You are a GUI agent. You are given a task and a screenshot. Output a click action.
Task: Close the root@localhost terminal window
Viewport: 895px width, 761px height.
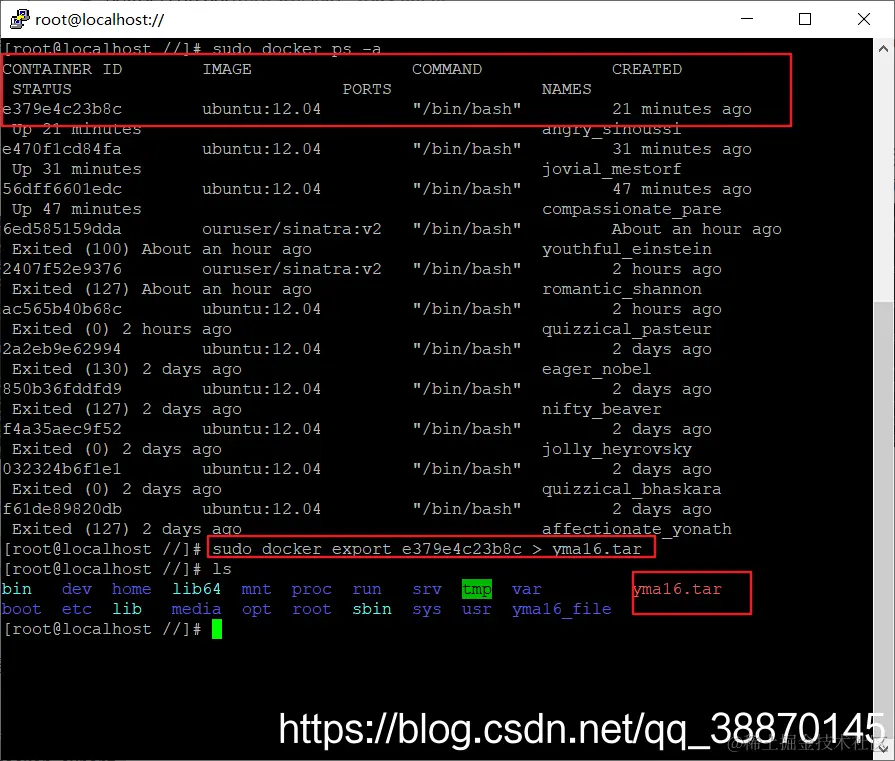864,19
